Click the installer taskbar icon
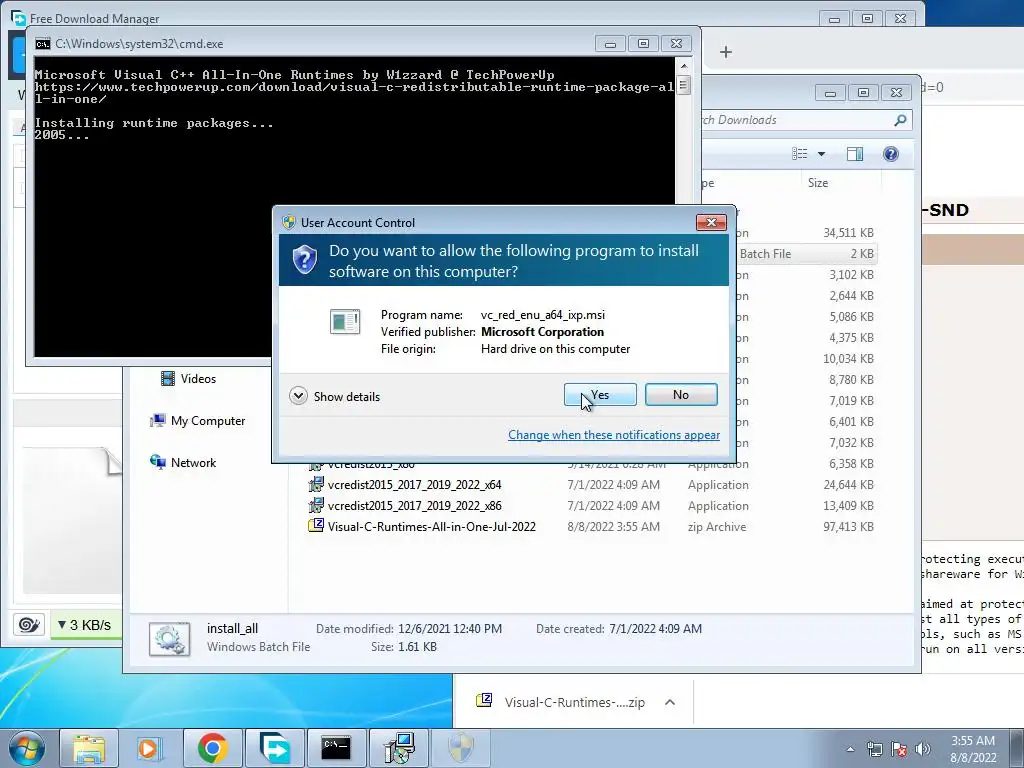Image resolution: width=1024 pixels, height=768 pixels. click(398, 748)
